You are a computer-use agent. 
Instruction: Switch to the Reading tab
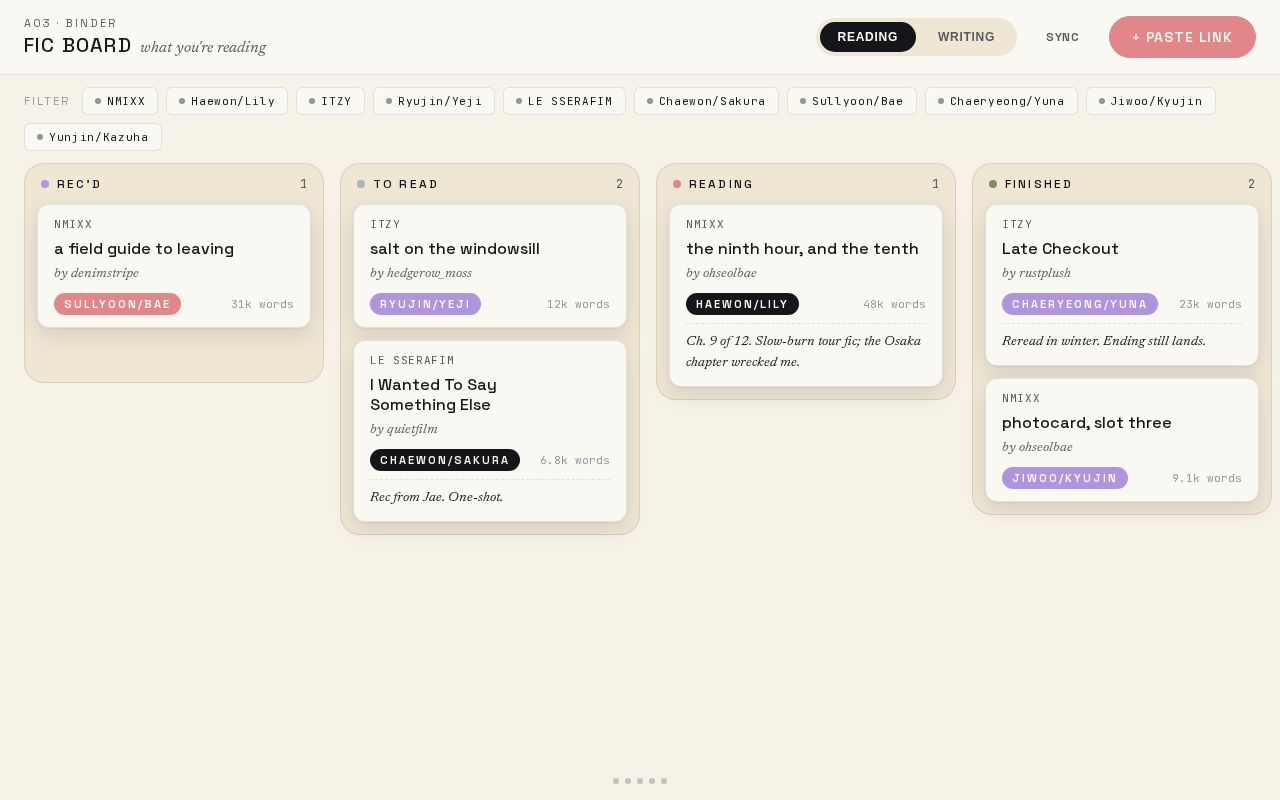tap(867, 37)
